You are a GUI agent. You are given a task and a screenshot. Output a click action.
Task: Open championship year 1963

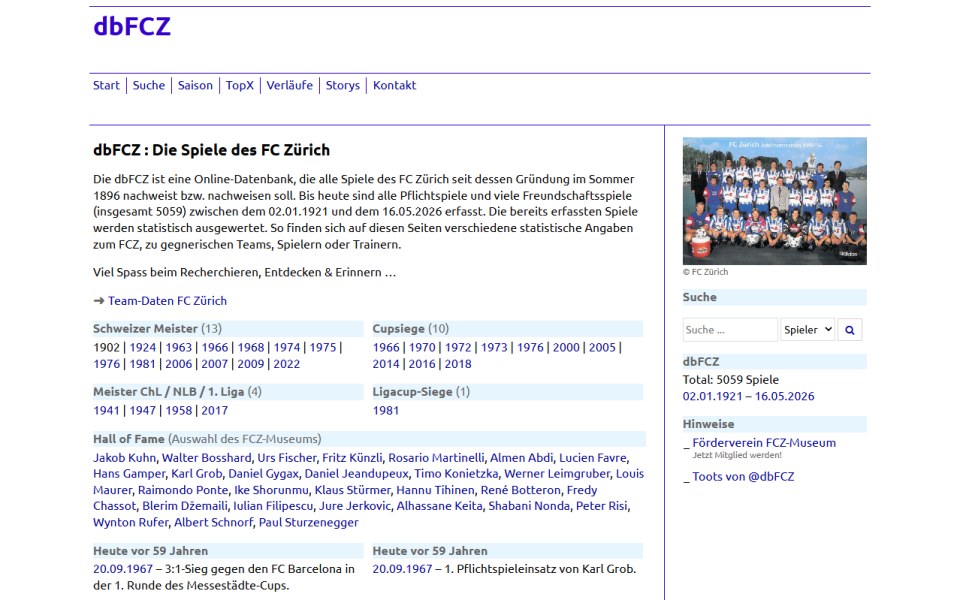(179, 347)
